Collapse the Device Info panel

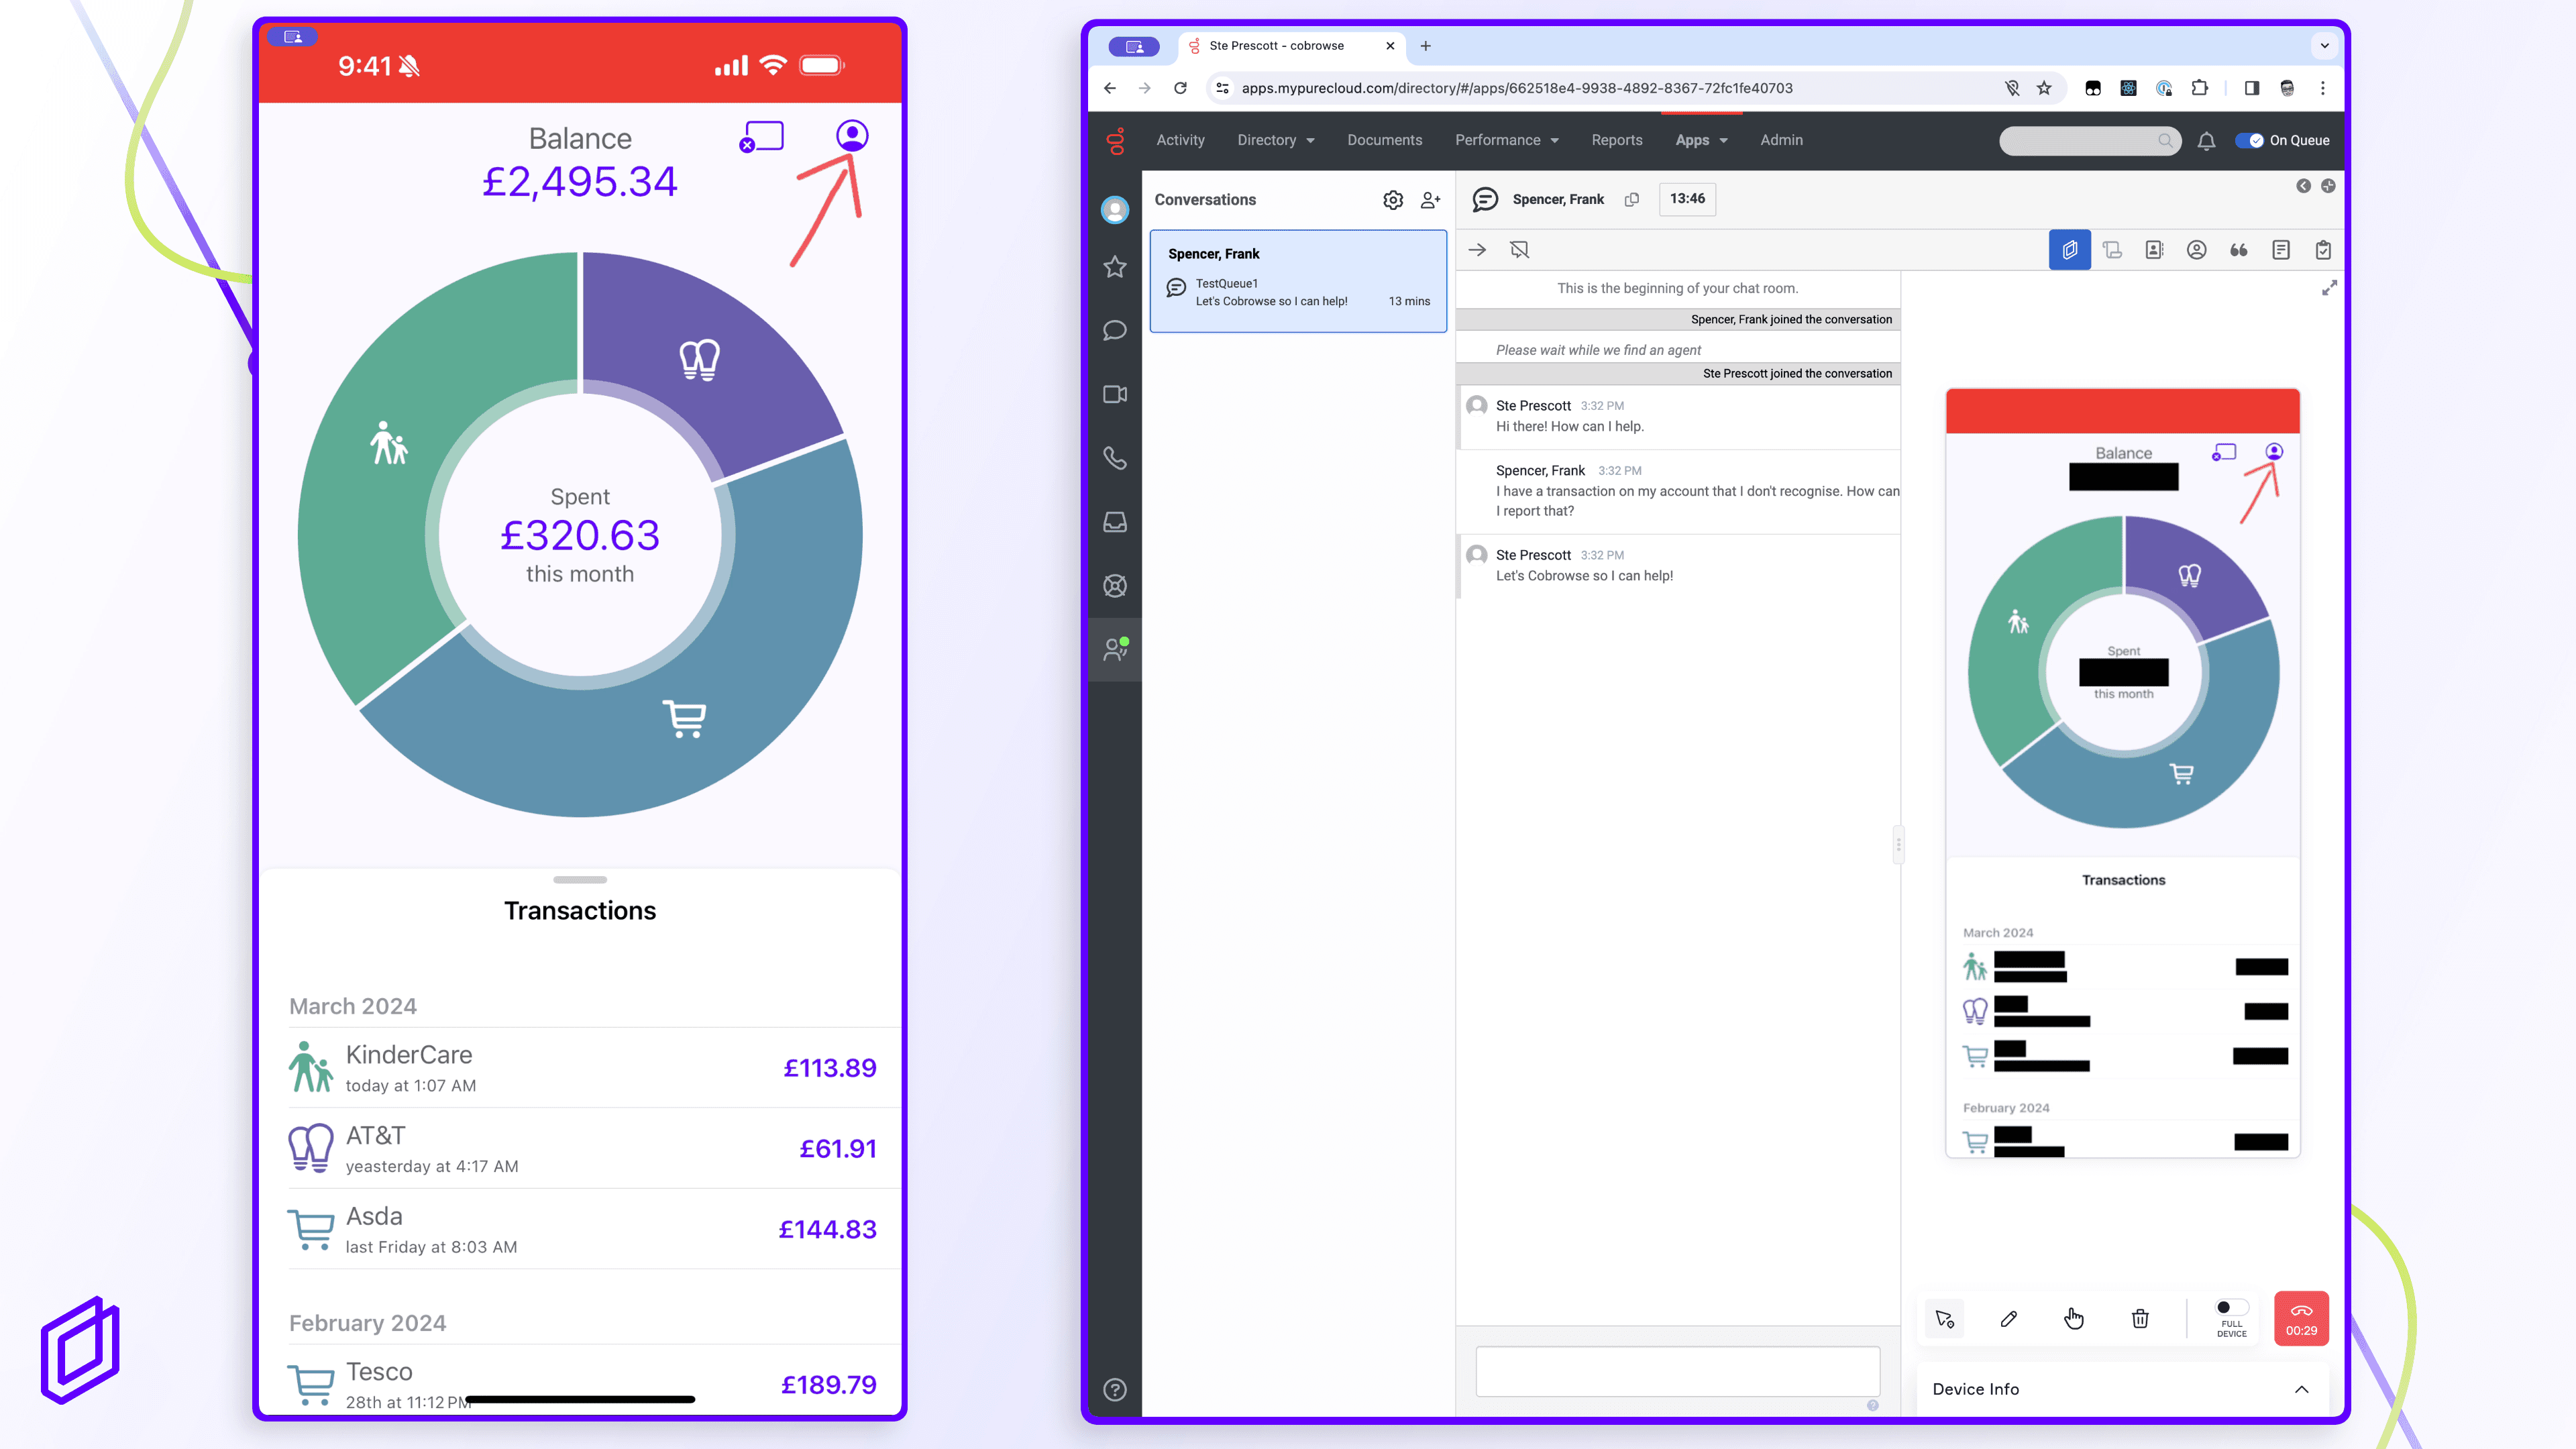2301,1389
